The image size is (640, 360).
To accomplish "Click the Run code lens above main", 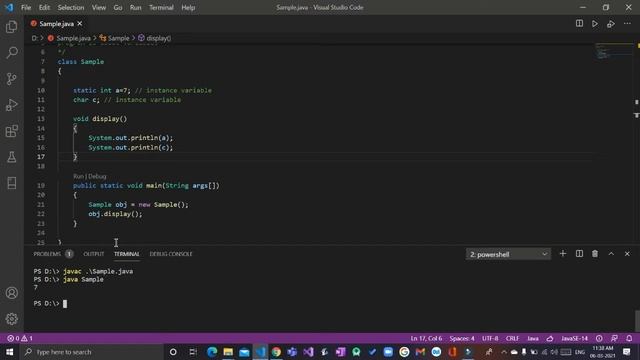I will [78, 176].
